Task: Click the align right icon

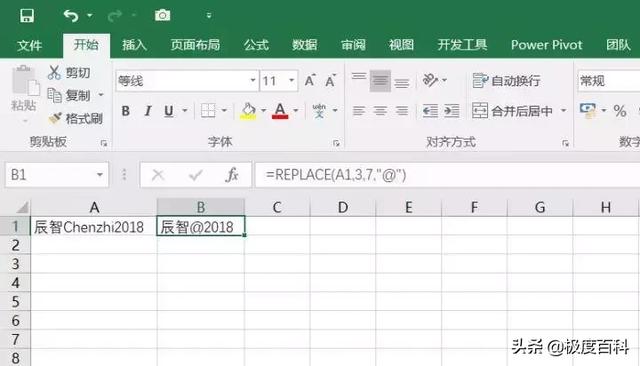Action: (x=402, y=111)
